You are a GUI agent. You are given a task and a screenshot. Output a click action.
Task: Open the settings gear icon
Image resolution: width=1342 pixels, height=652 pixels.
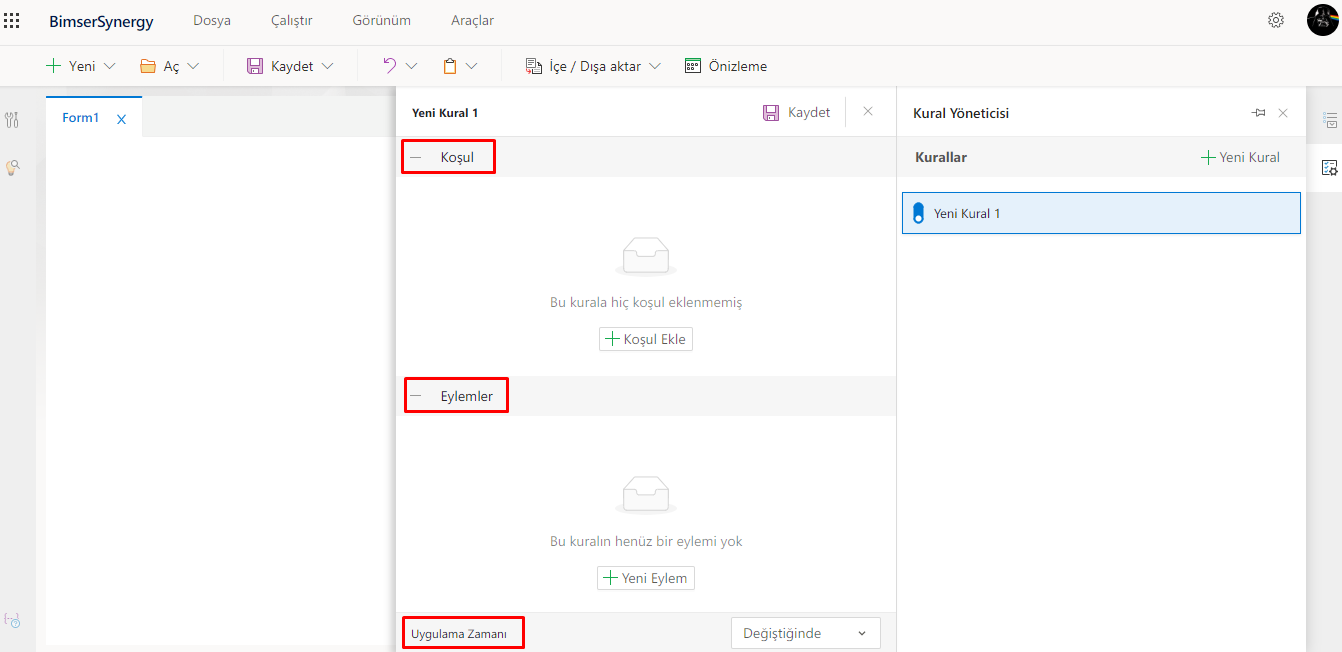pyautogui.click(x=1276, y=20)
